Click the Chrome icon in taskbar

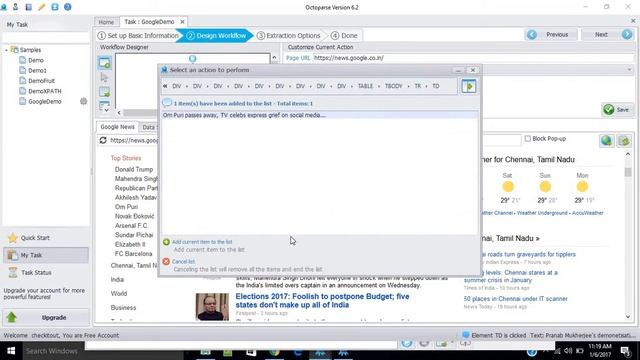(274, 352)
